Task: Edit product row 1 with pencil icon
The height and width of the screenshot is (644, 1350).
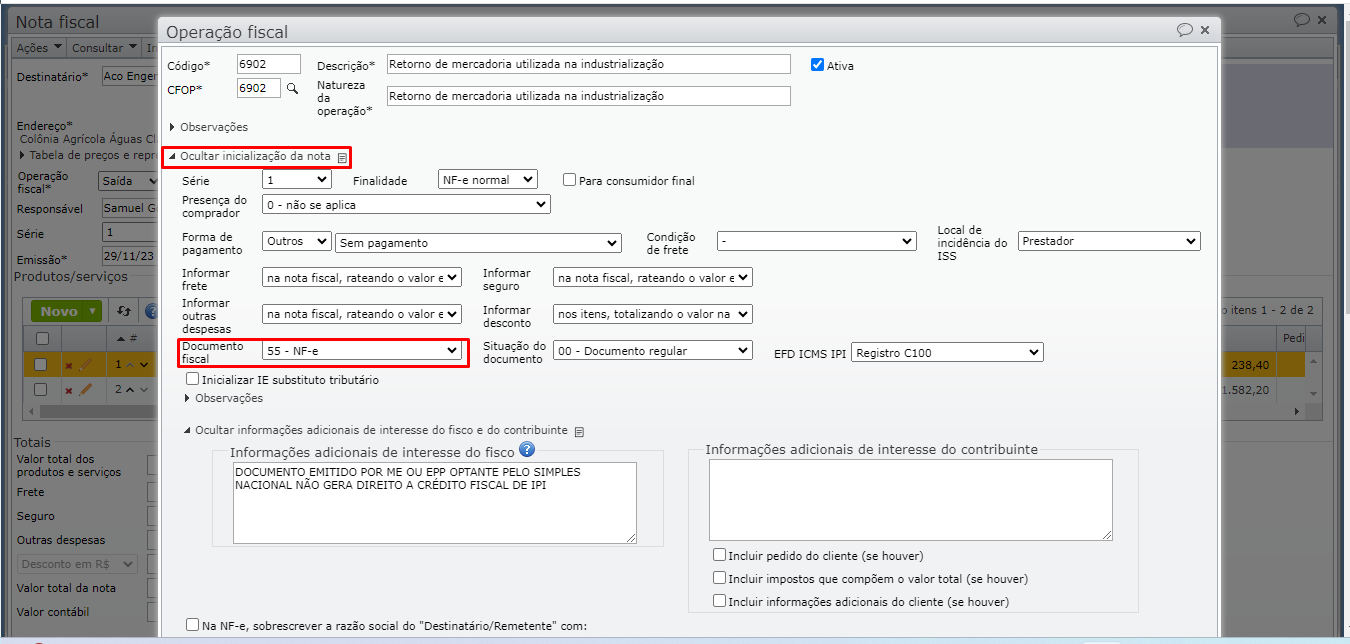Action: (85, 364)
